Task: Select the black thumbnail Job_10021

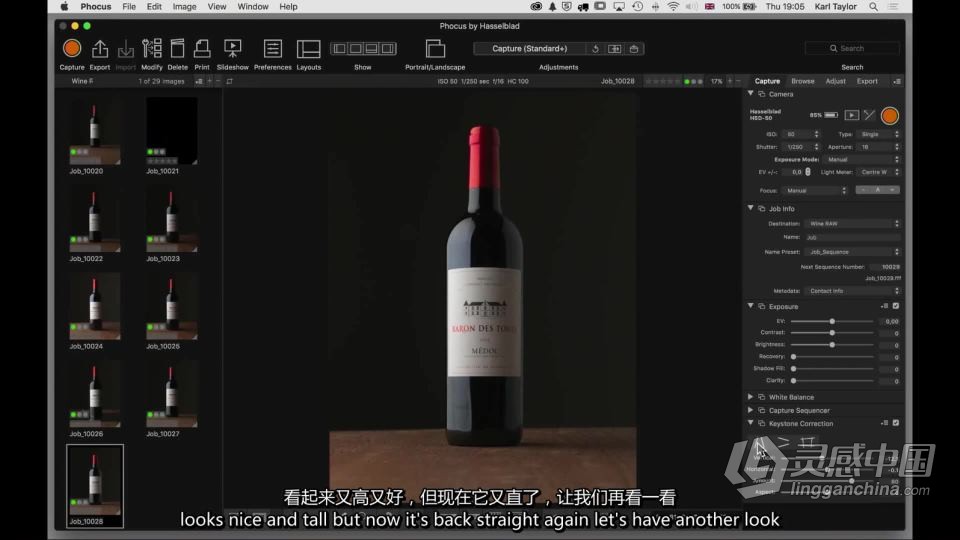Action: (x=171, y=131)
